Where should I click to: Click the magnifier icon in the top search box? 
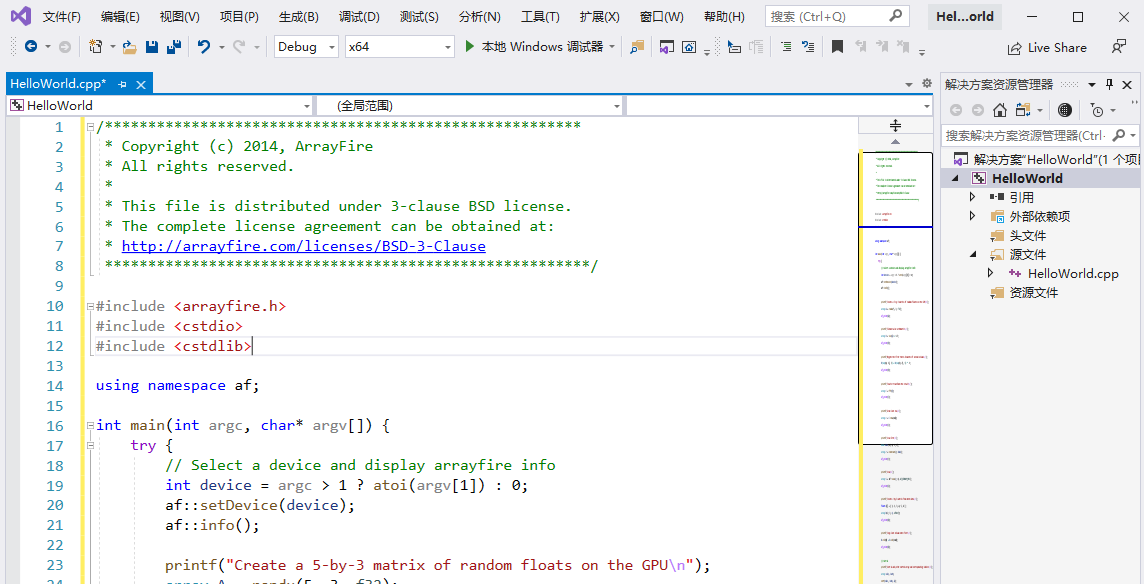tap(896, 16)
